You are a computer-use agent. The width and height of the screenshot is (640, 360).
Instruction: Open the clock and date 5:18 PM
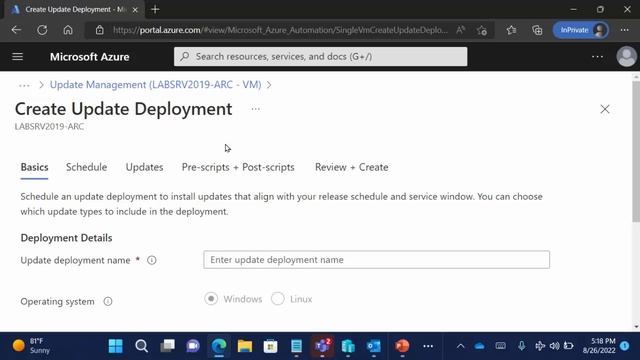599,346
